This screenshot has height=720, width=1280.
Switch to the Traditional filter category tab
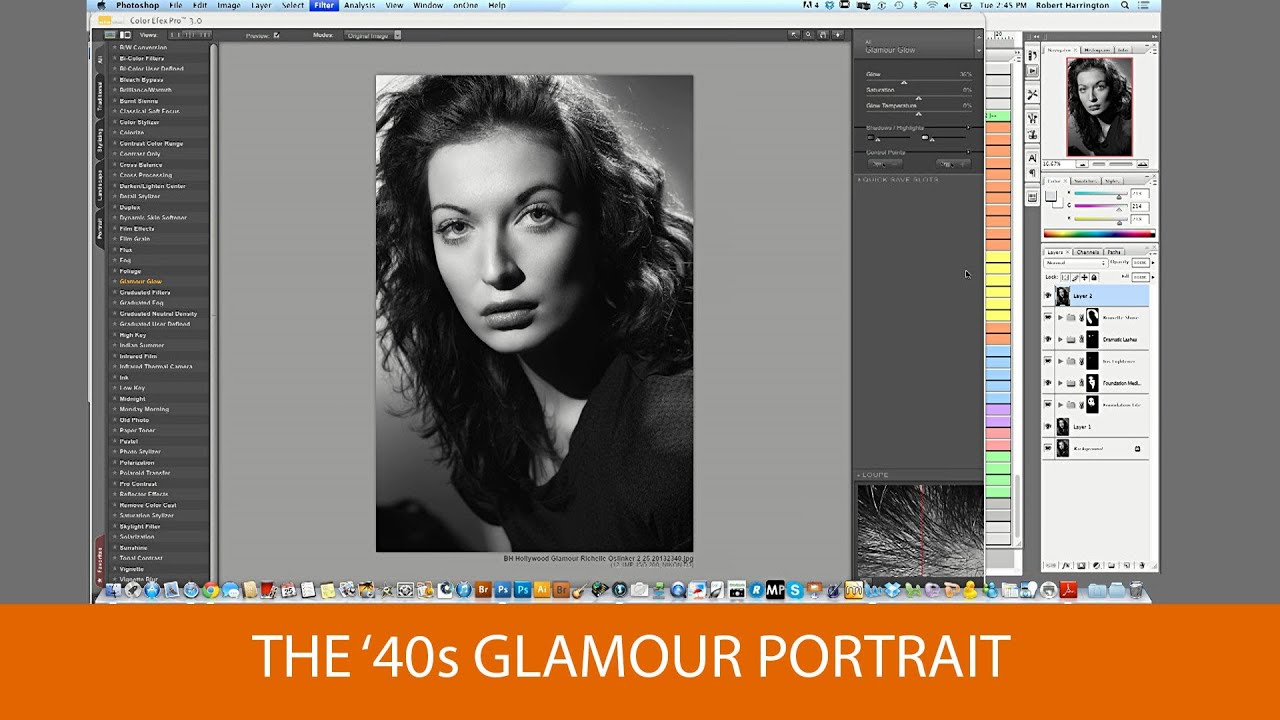point(99,97)
